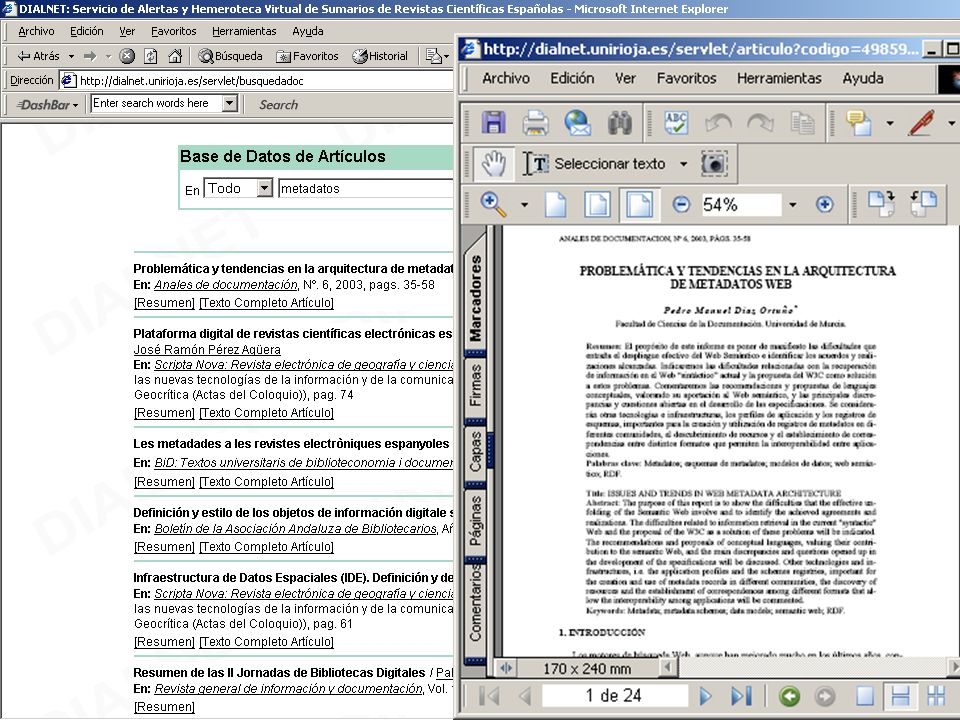Screen dimensions: 960x720
Task: Jump to the last page of the PDF
Action: [x=741, y=696]
